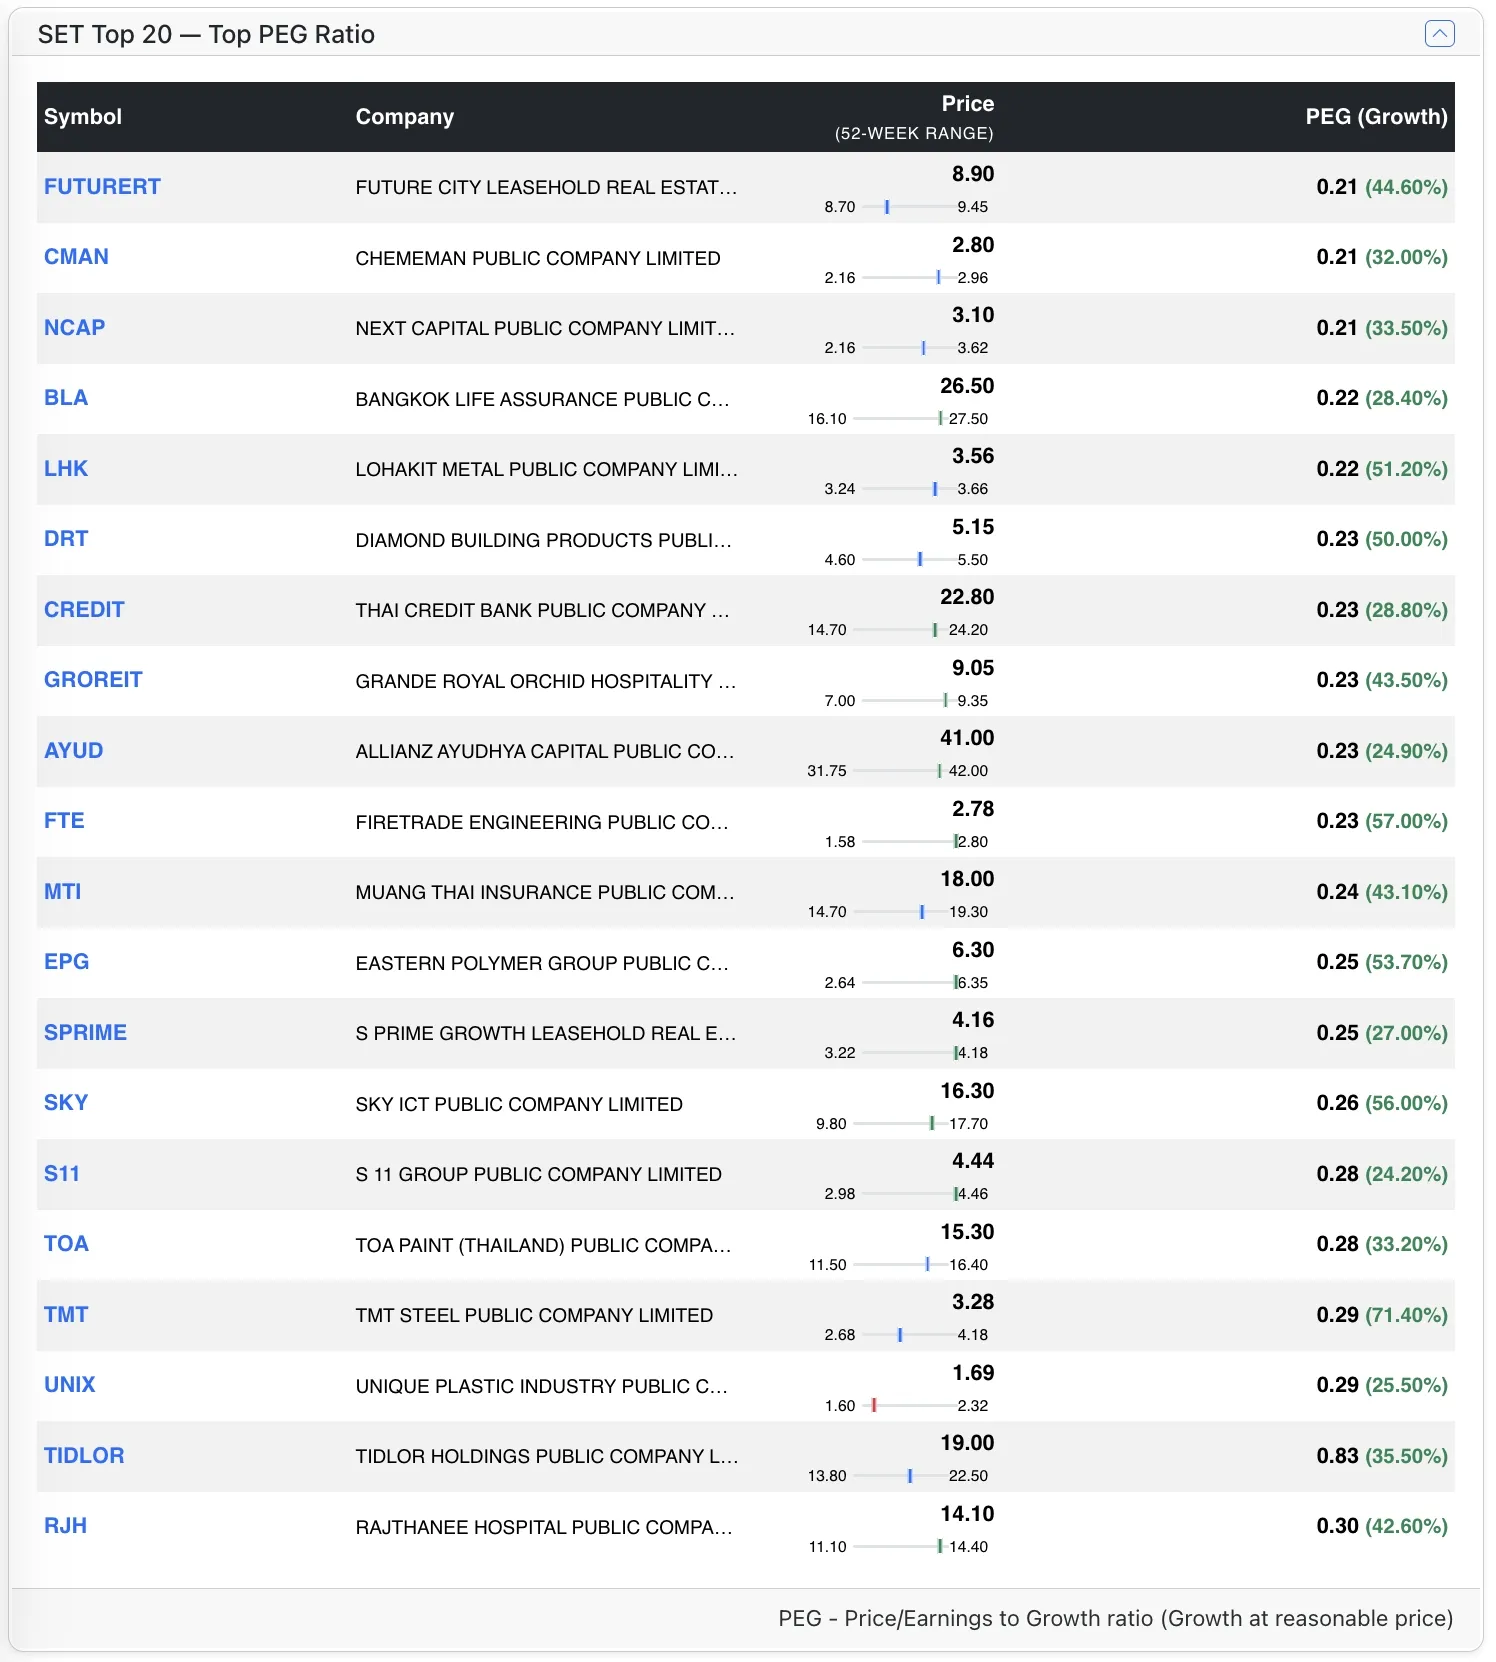Click company name SKY ICT PUBLIC COMPANY LIMITED

519,1104
